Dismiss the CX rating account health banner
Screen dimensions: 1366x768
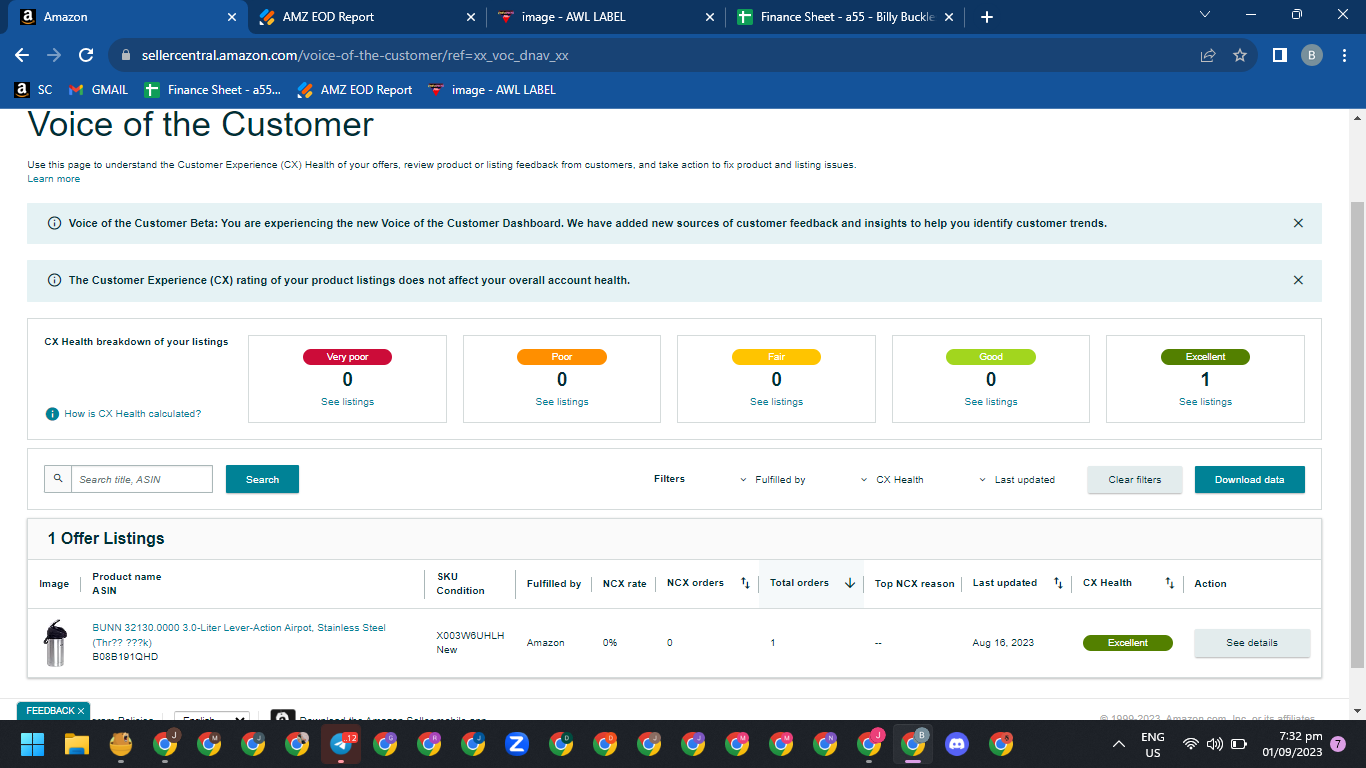(x=1298, y=280)
